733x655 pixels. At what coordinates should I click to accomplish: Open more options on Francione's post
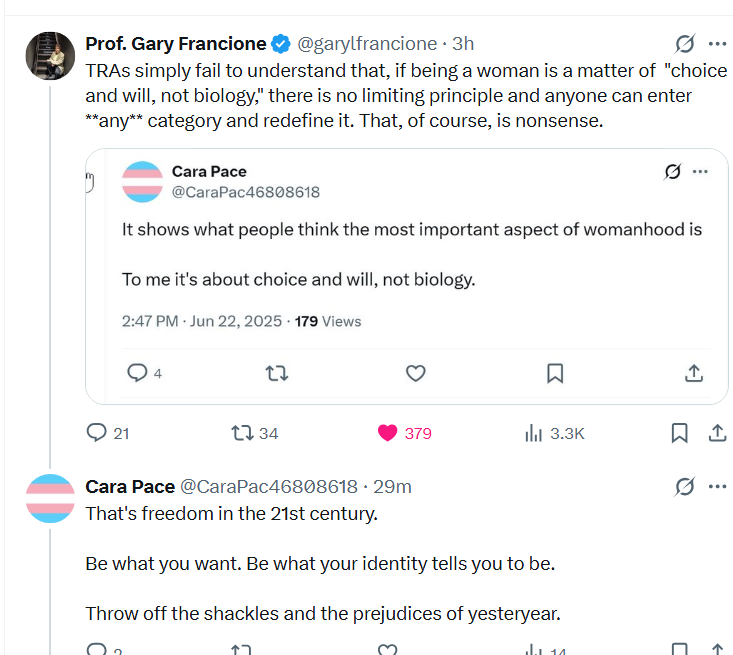point(717,44)
